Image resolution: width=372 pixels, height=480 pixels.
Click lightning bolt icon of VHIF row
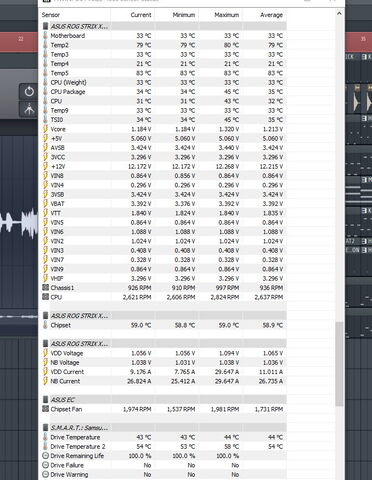(46, 278)
